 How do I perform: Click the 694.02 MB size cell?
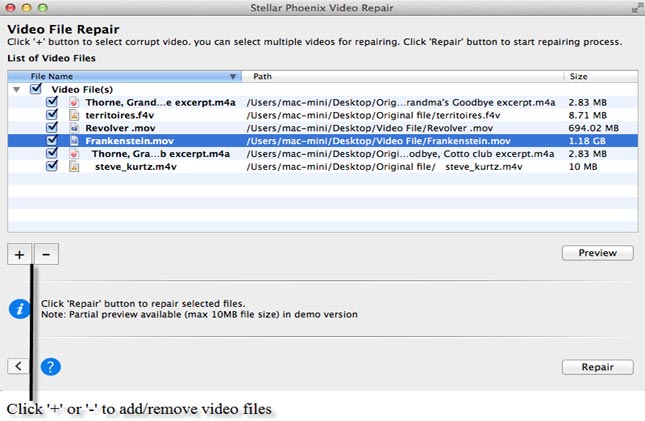click(x=594, y=128)
